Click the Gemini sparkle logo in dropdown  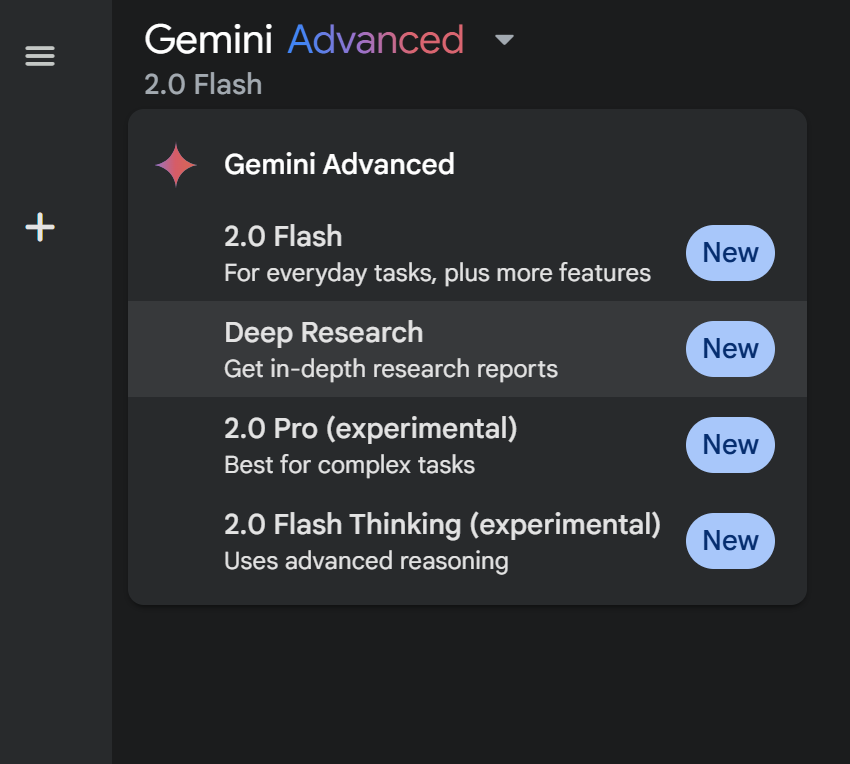176,165
